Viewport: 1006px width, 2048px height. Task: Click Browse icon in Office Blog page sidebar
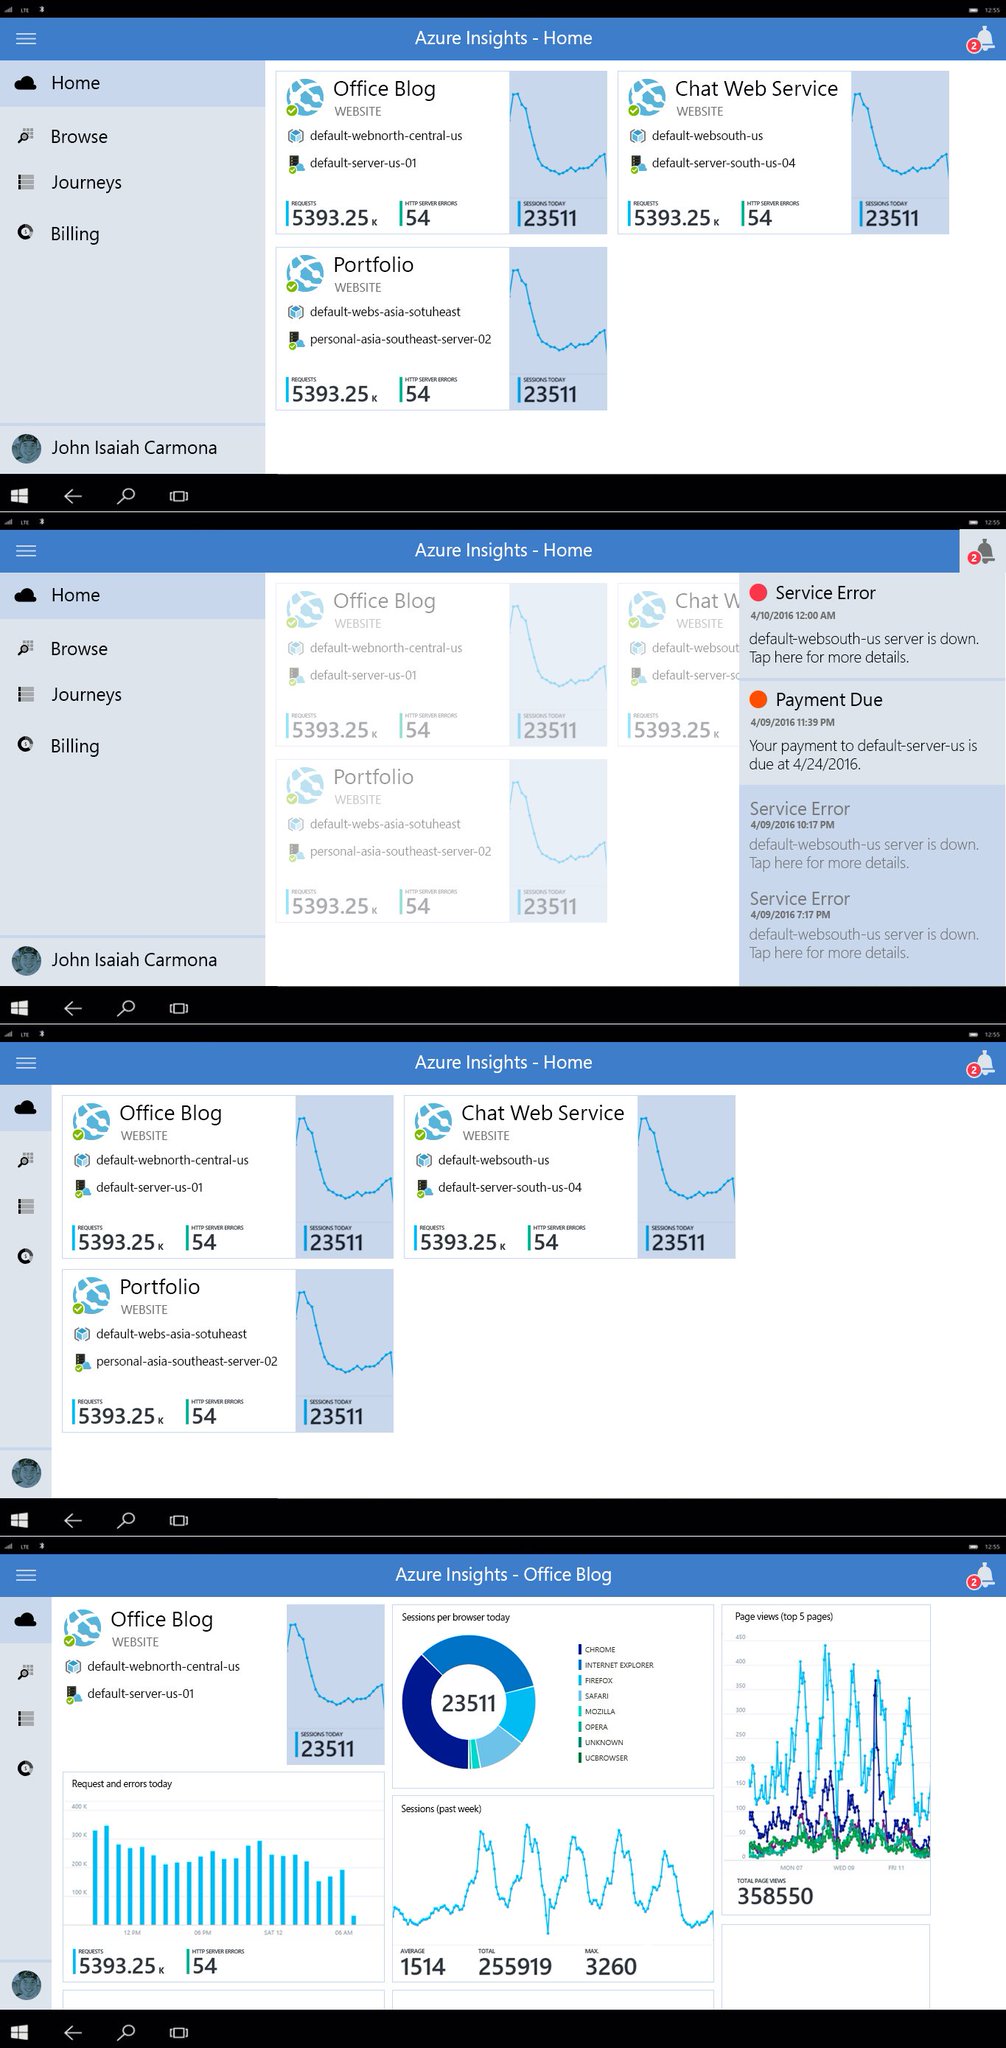[x=26, y=1671]
